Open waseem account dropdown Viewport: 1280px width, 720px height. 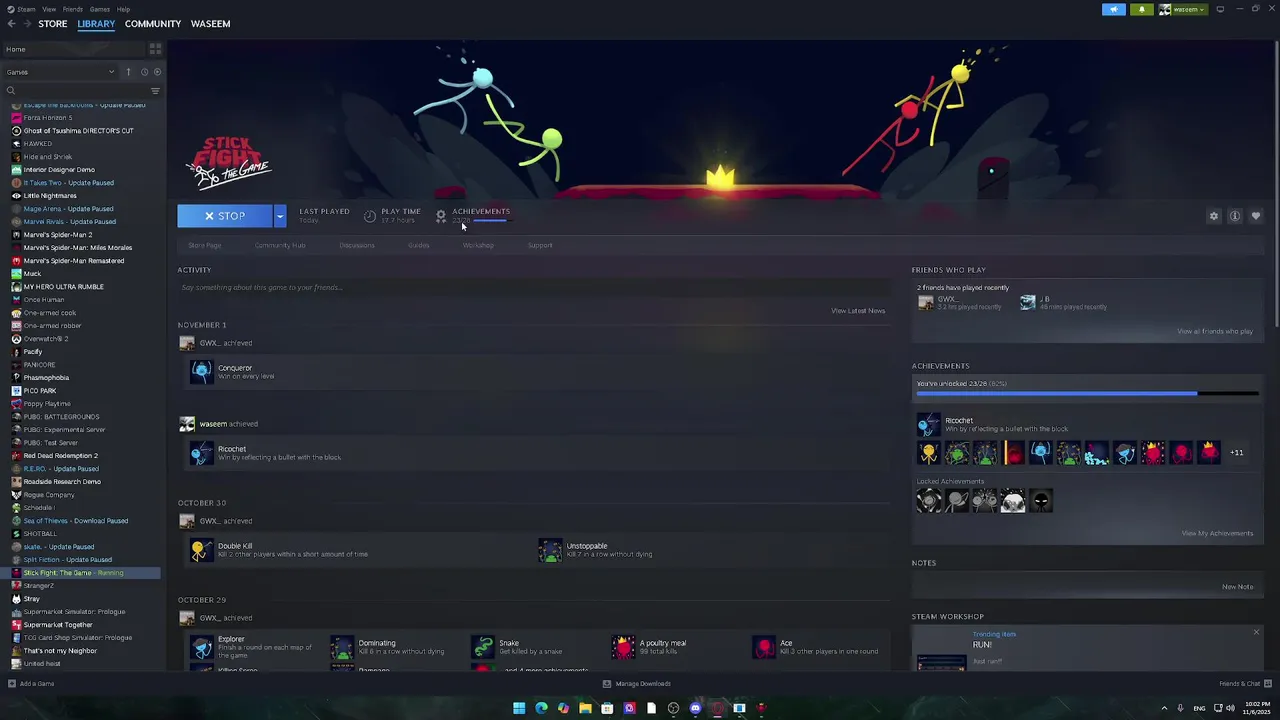pos(1184,9)
